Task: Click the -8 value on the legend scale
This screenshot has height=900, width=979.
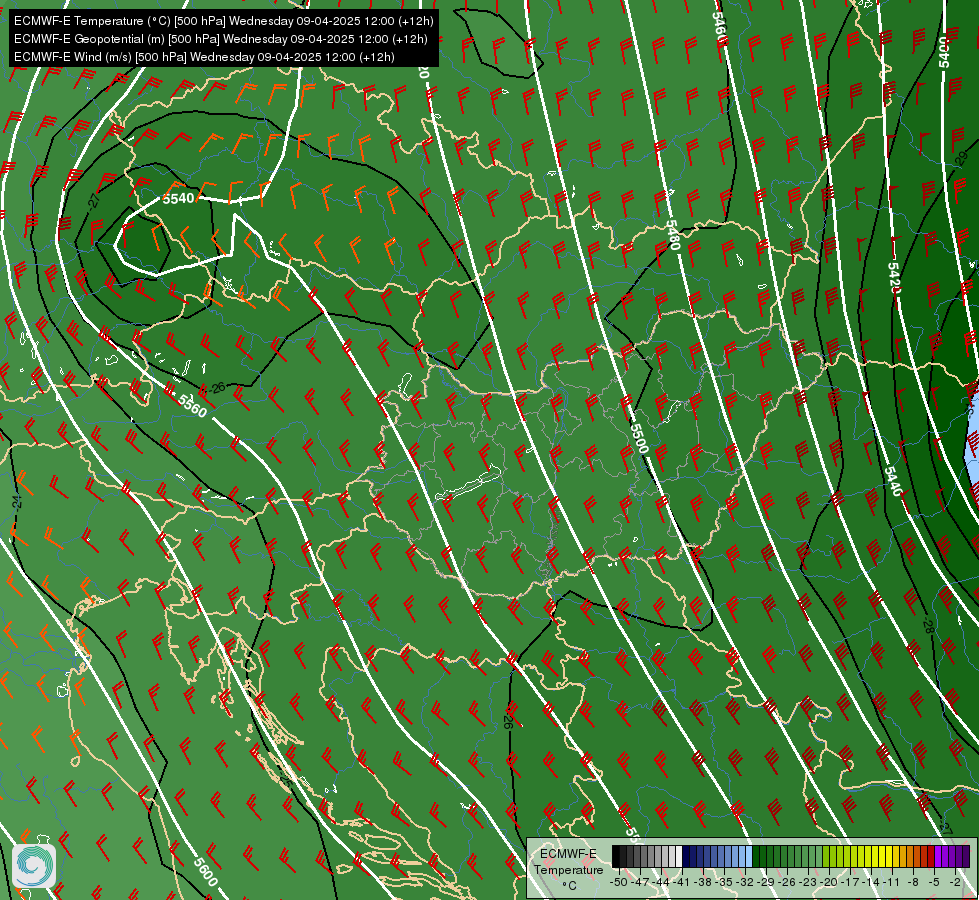Action: [913, 882]
